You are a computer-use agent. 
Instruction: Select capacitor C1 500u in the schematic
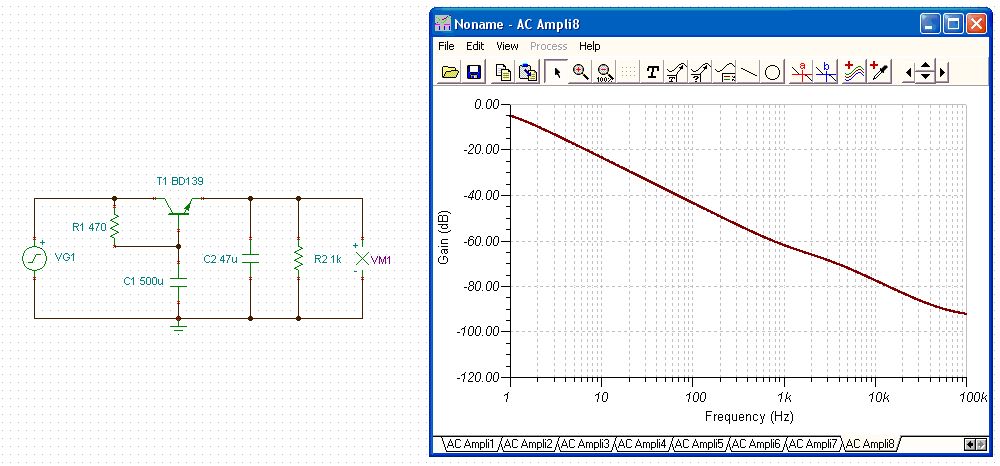[179, 282]
